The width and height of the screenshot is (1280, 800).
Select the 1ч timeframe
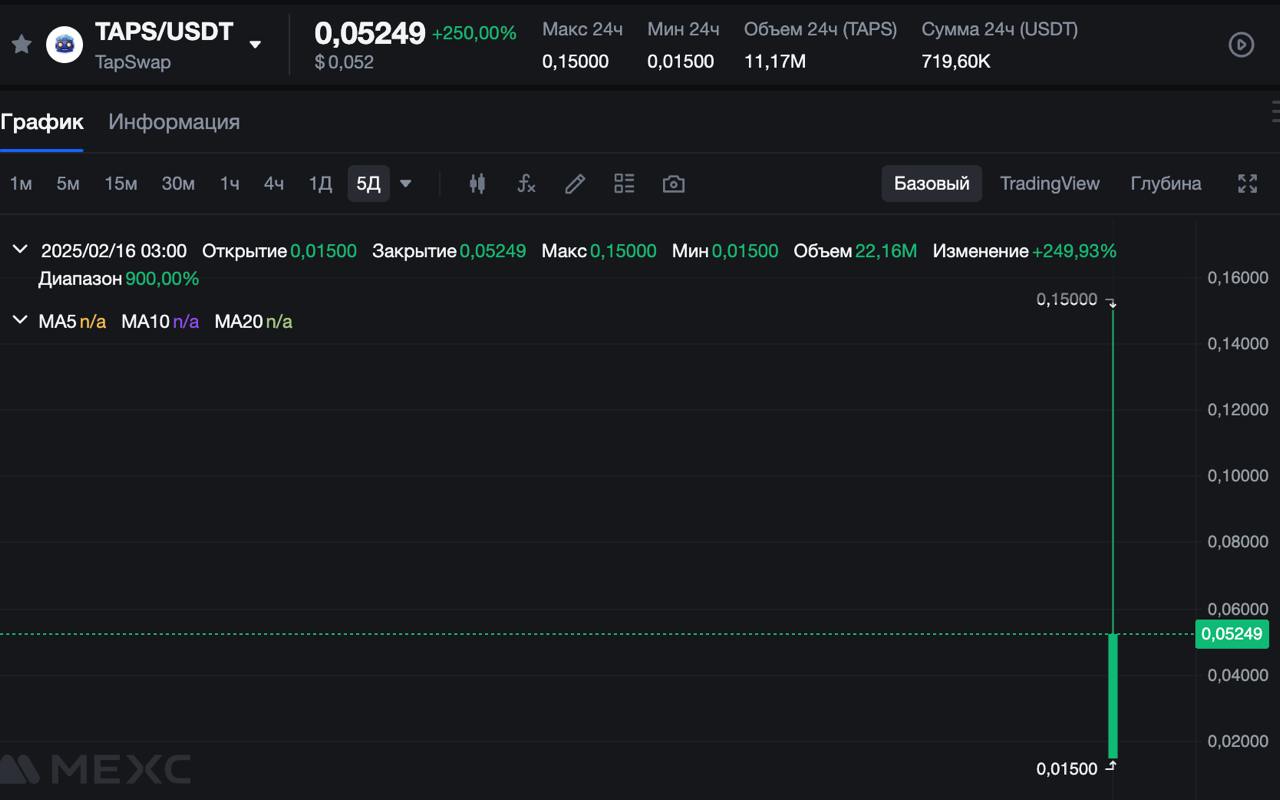230,184
